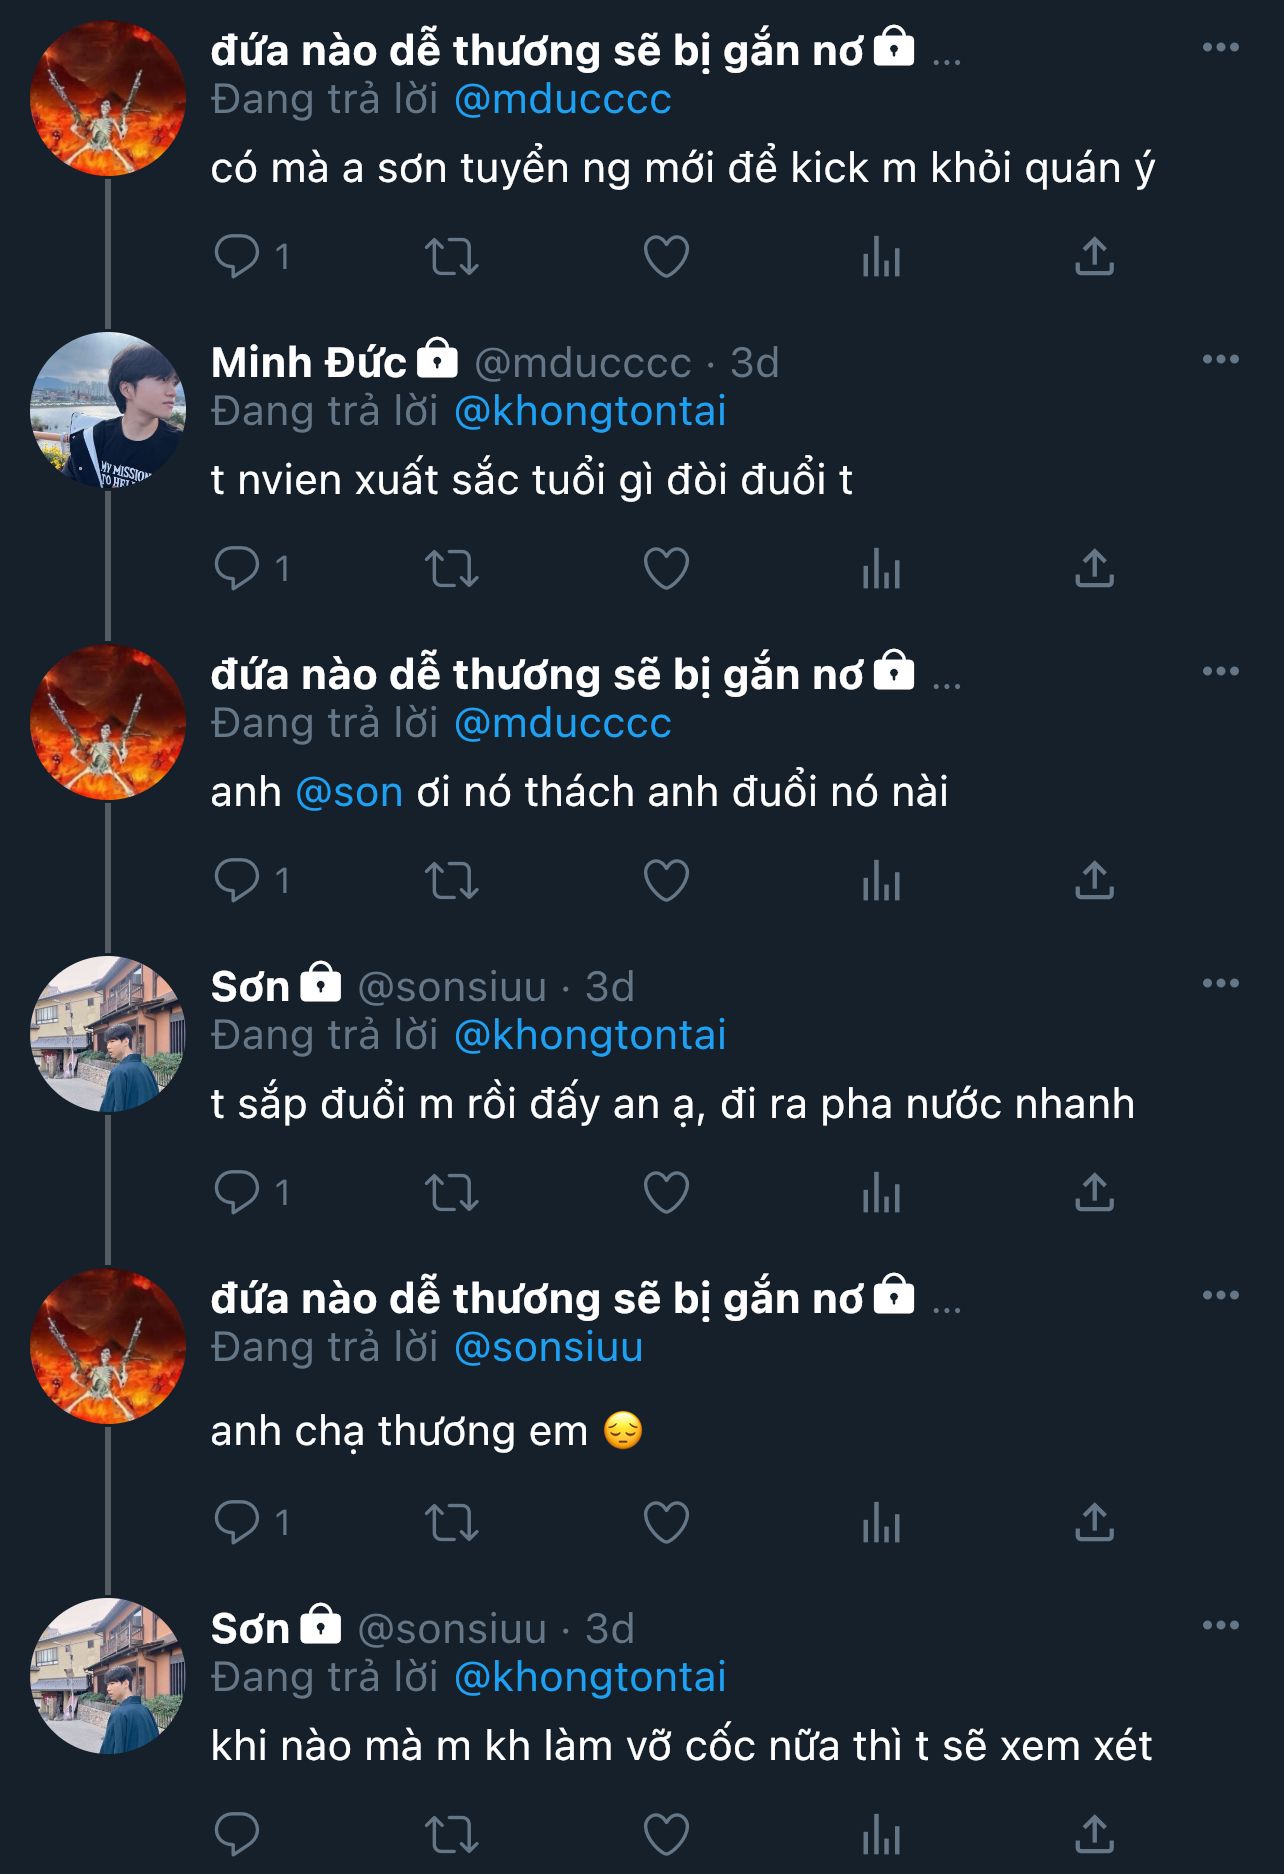The height and width of the screenshot is (1874, 1284).
Task: Open more options for 'anh chạ thương em' tweet
Action: [1220, 1296]
